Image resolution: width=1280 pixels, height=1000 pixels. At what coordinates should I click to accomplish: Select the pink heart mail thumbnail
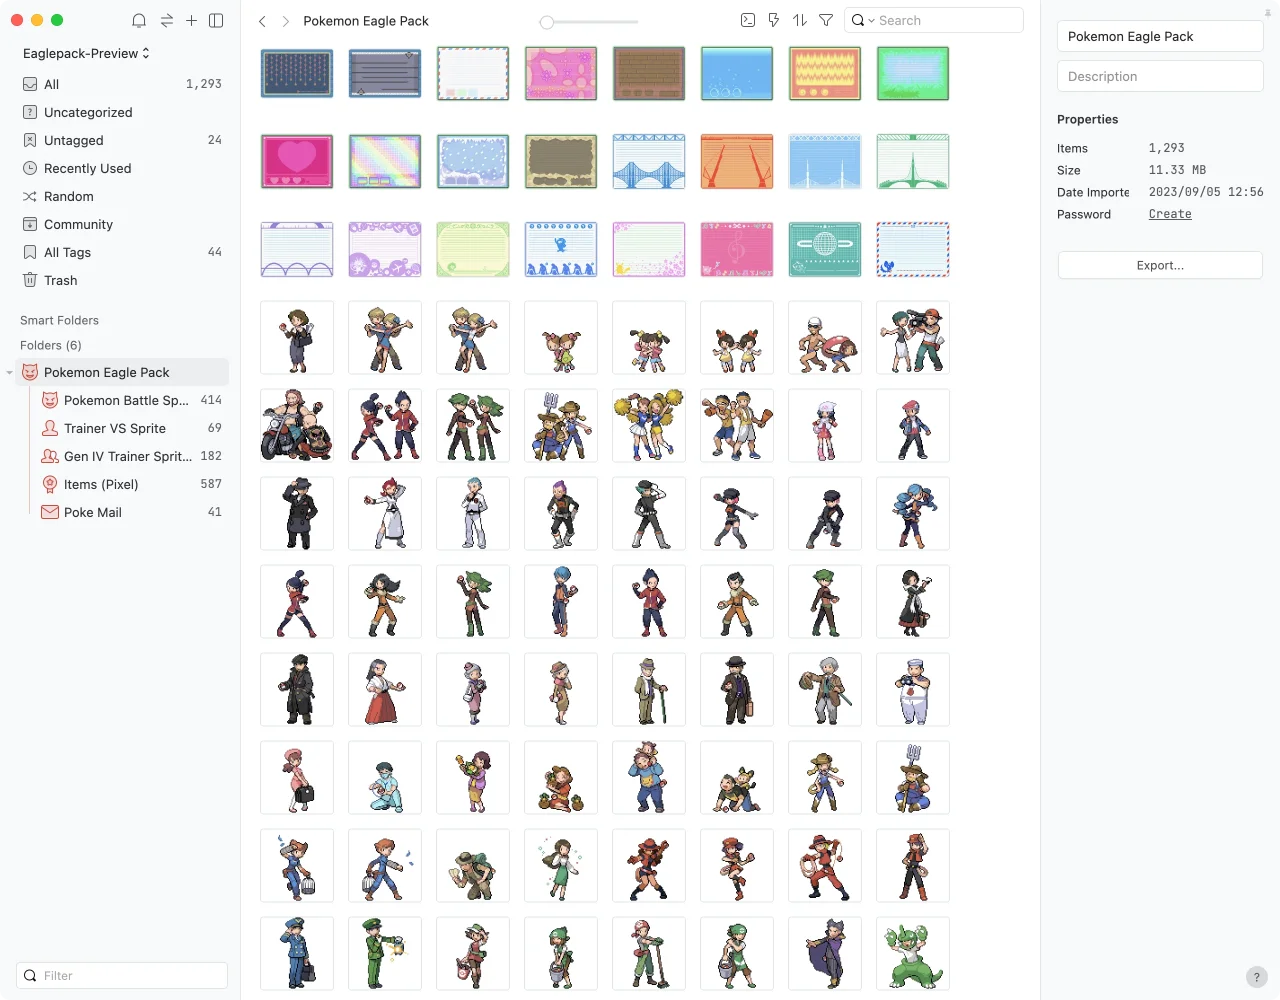[297, 162]
